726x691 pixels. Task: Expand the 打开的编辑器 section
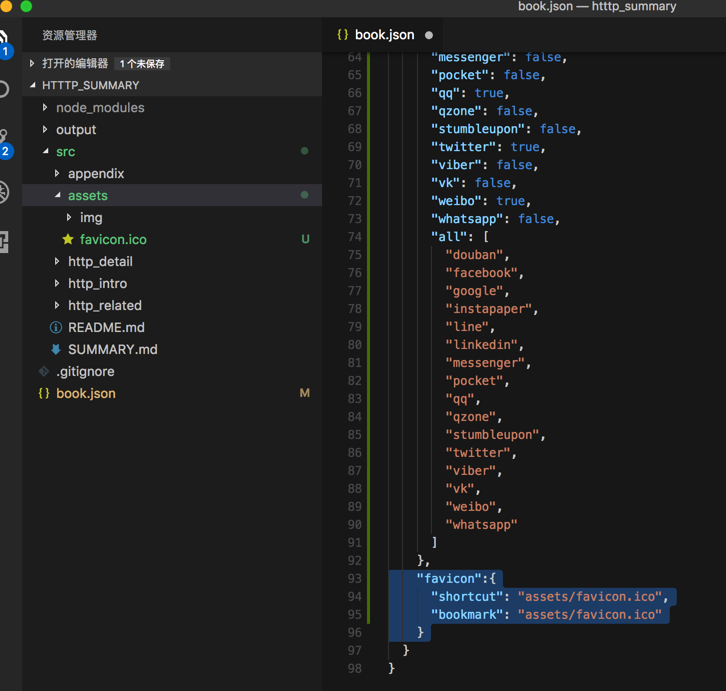[33, 64]
